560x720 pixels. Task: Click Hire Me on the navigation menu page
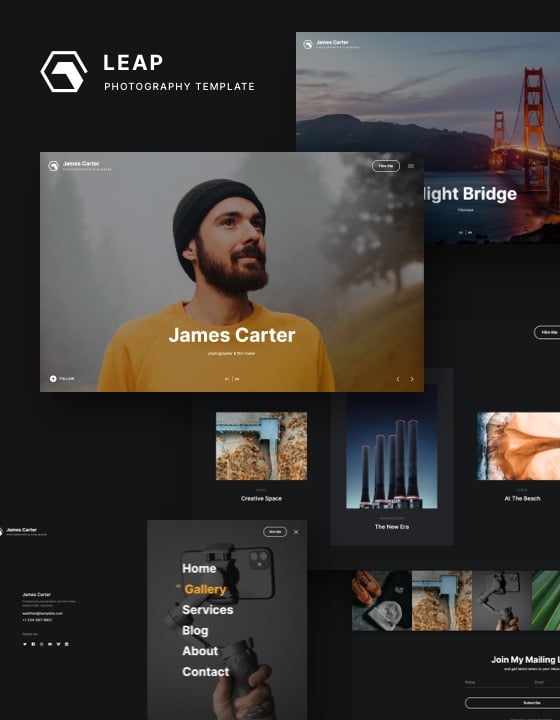point(275,532)
